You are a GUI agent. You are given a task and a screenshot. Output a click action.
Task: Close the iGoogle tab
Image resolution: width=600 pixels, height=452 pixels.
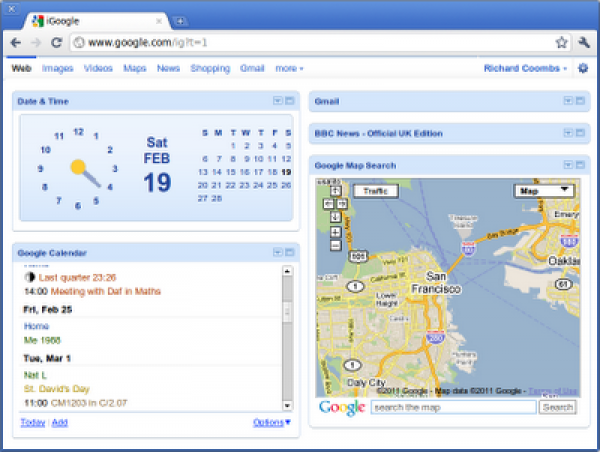159,21
